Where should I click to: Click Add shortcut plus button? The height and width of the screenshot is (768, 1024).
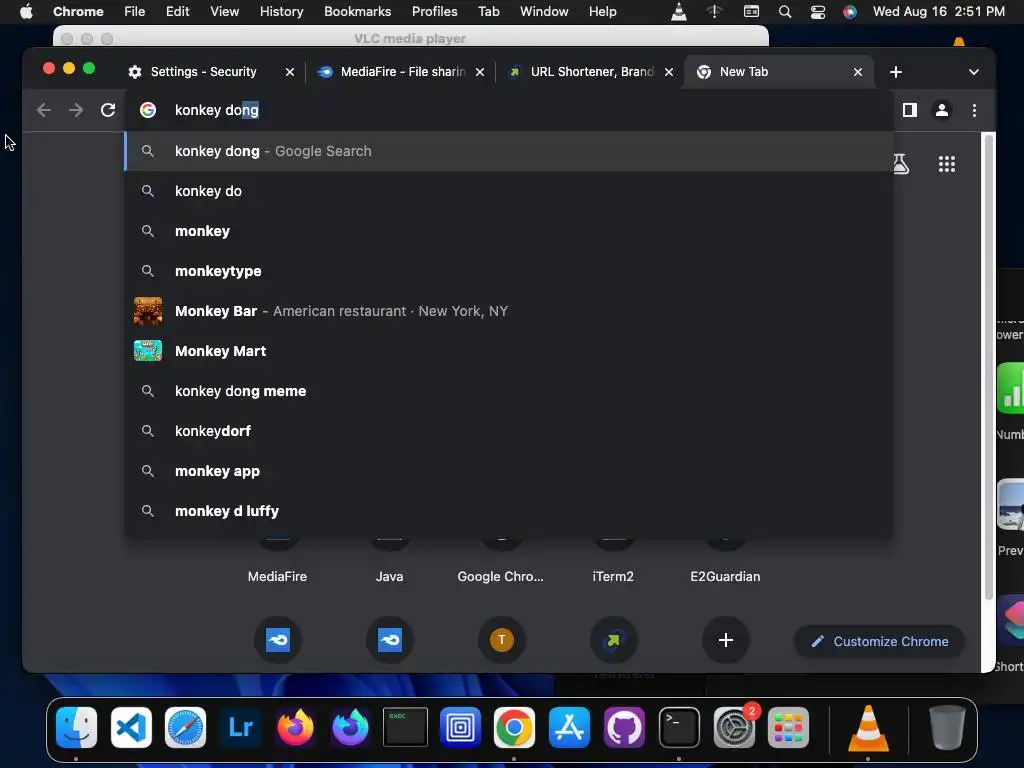(x=726, y=640)
